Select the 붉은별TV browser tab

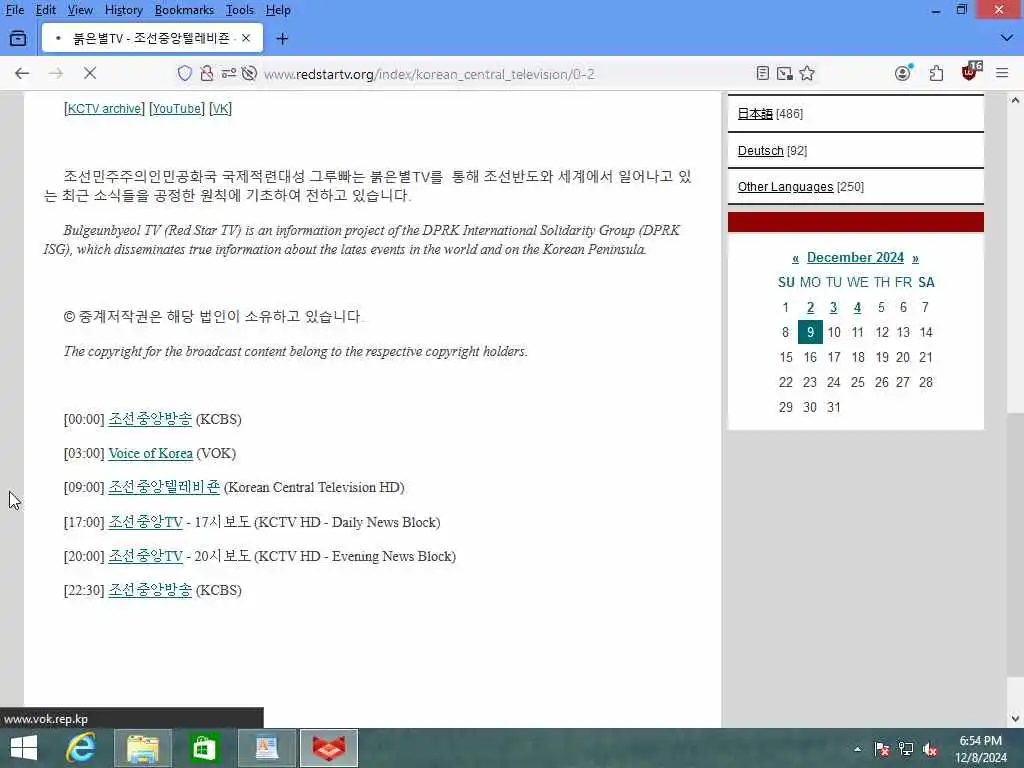[x=152, y=39]
